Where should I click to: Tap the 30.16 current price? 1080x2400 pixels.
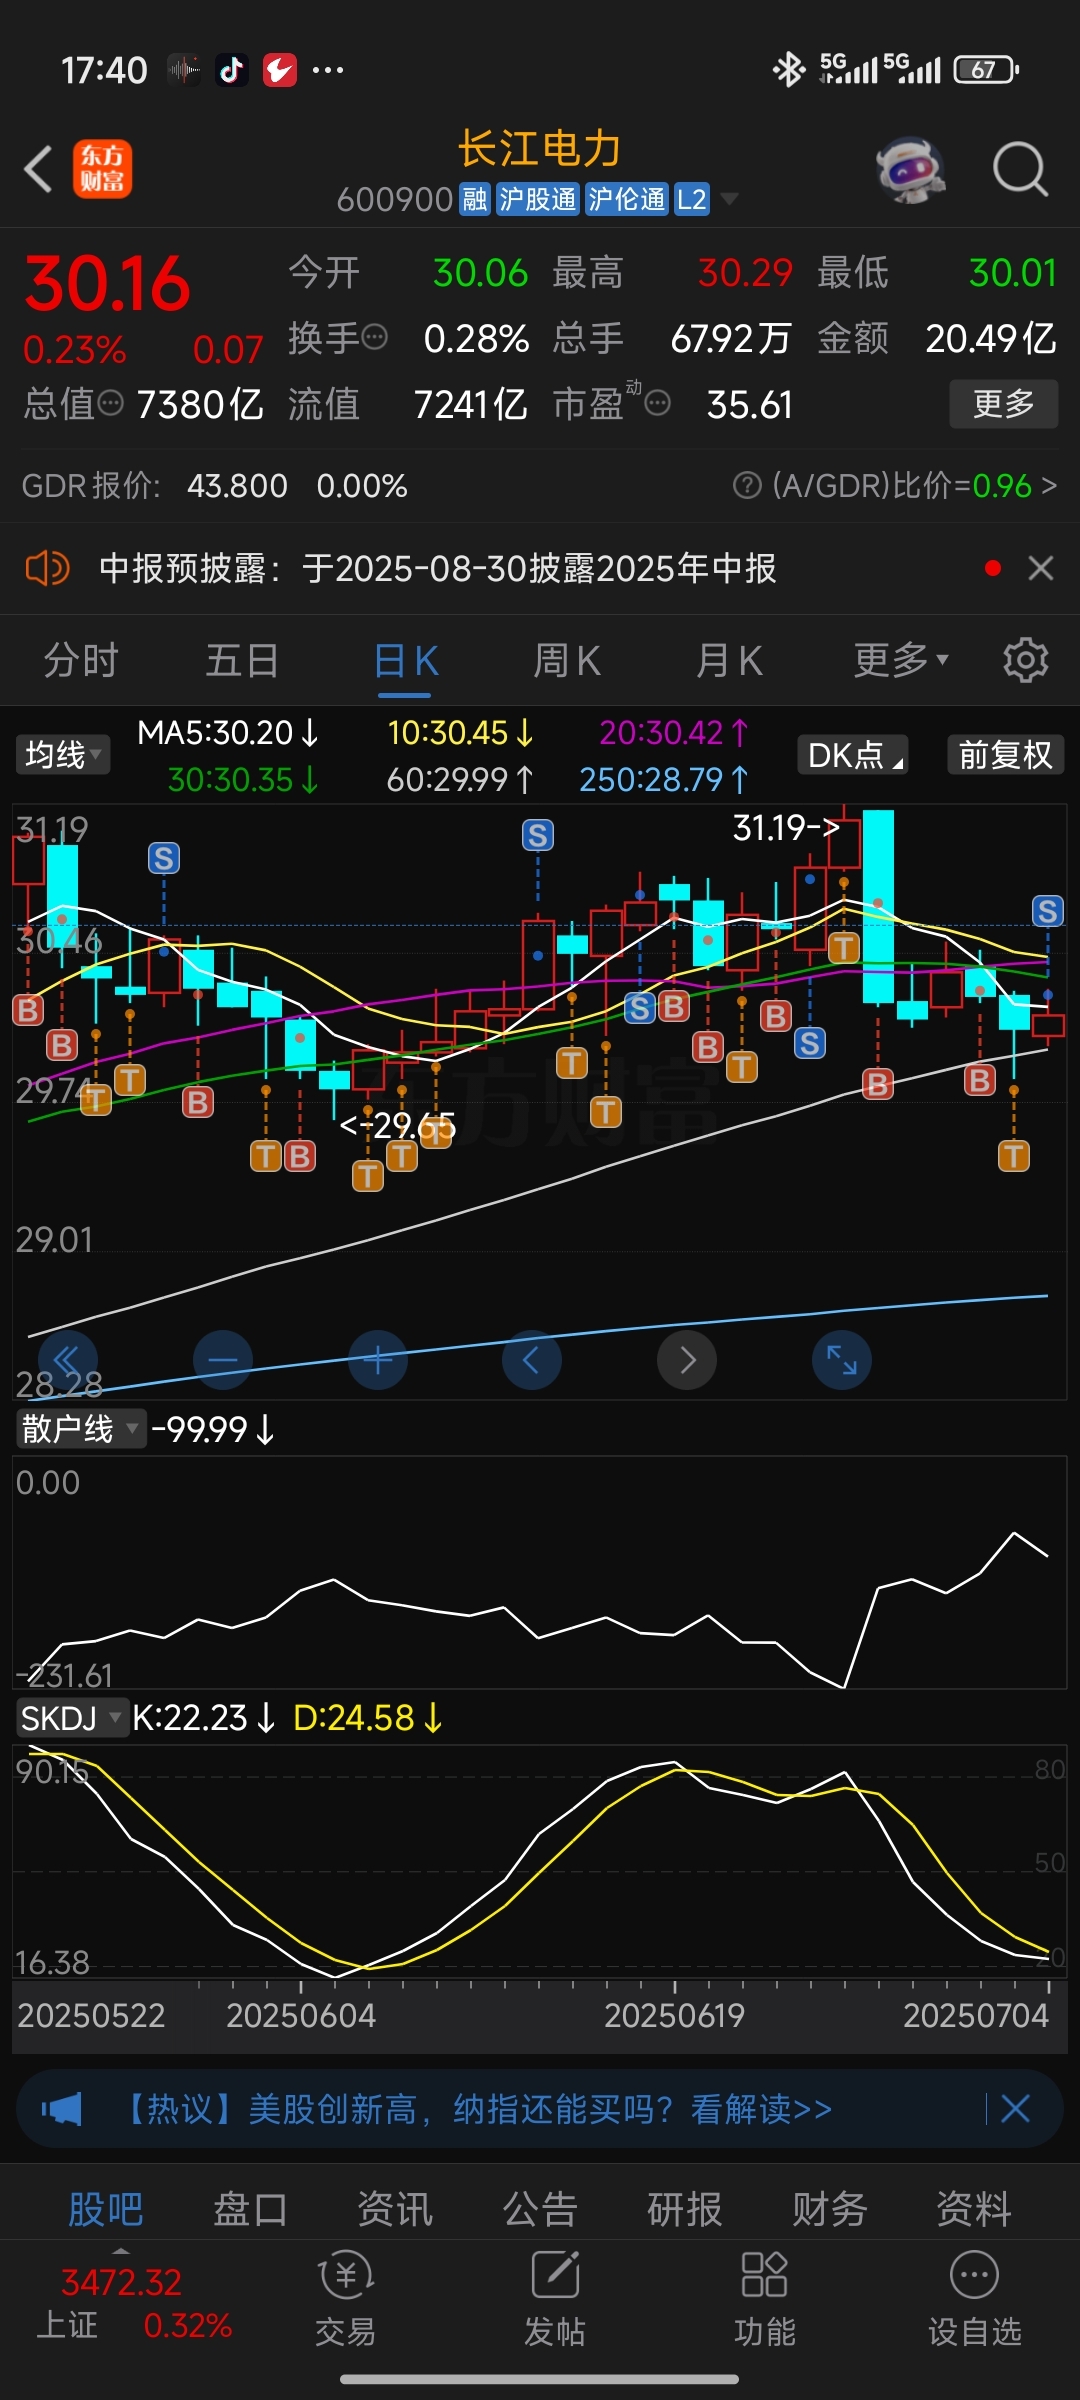pos(107,283)
